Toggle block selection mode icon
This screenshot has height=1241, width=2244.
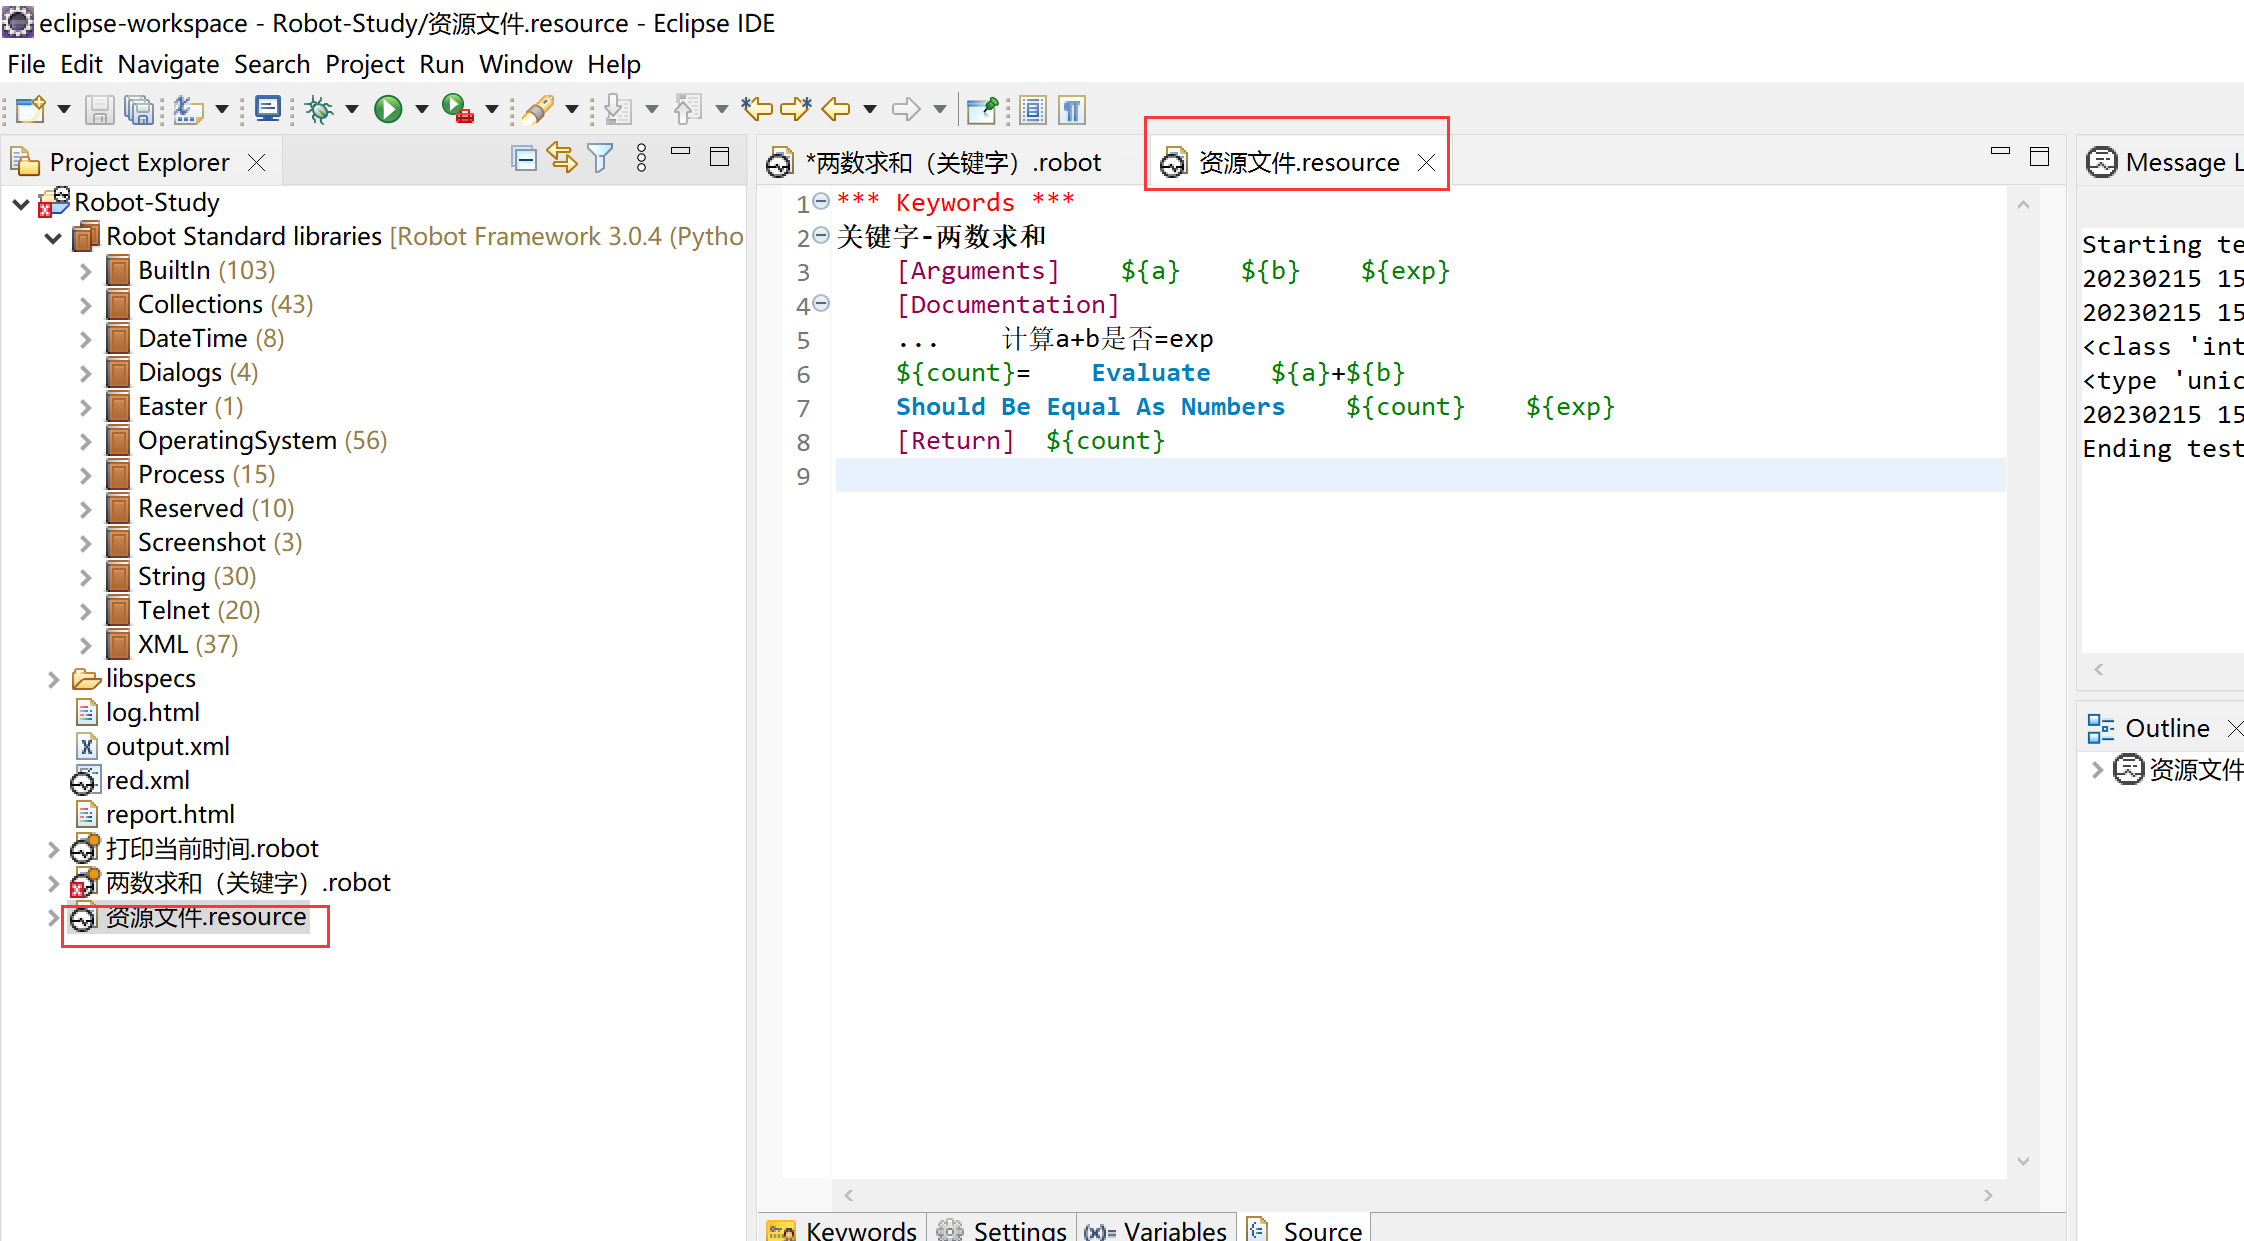pos(1033,109)
